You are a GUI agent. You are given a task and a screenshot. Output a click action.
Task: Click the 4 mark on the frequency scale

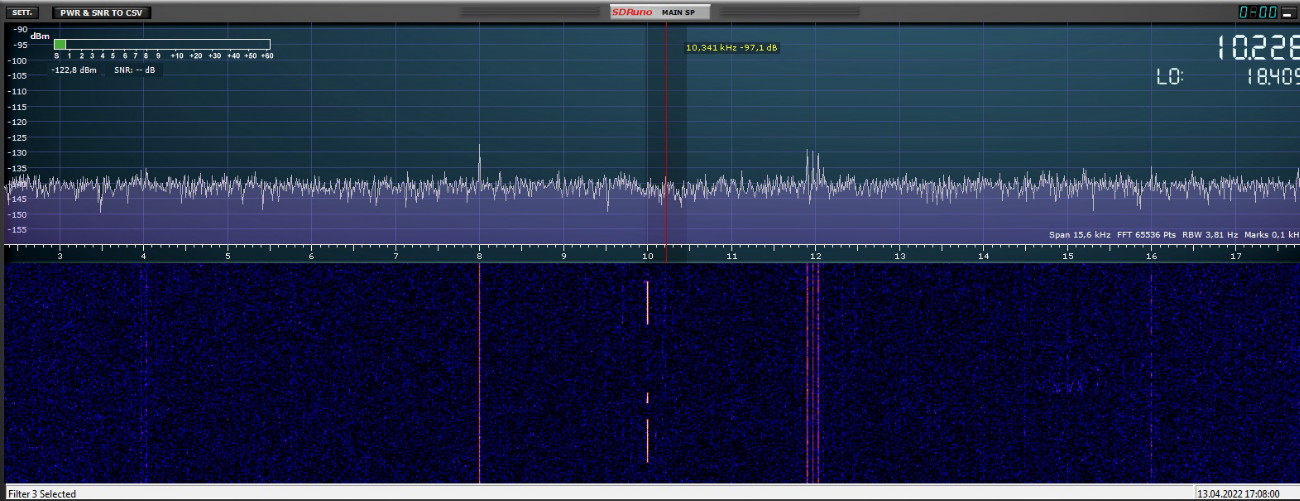point(143,256)
